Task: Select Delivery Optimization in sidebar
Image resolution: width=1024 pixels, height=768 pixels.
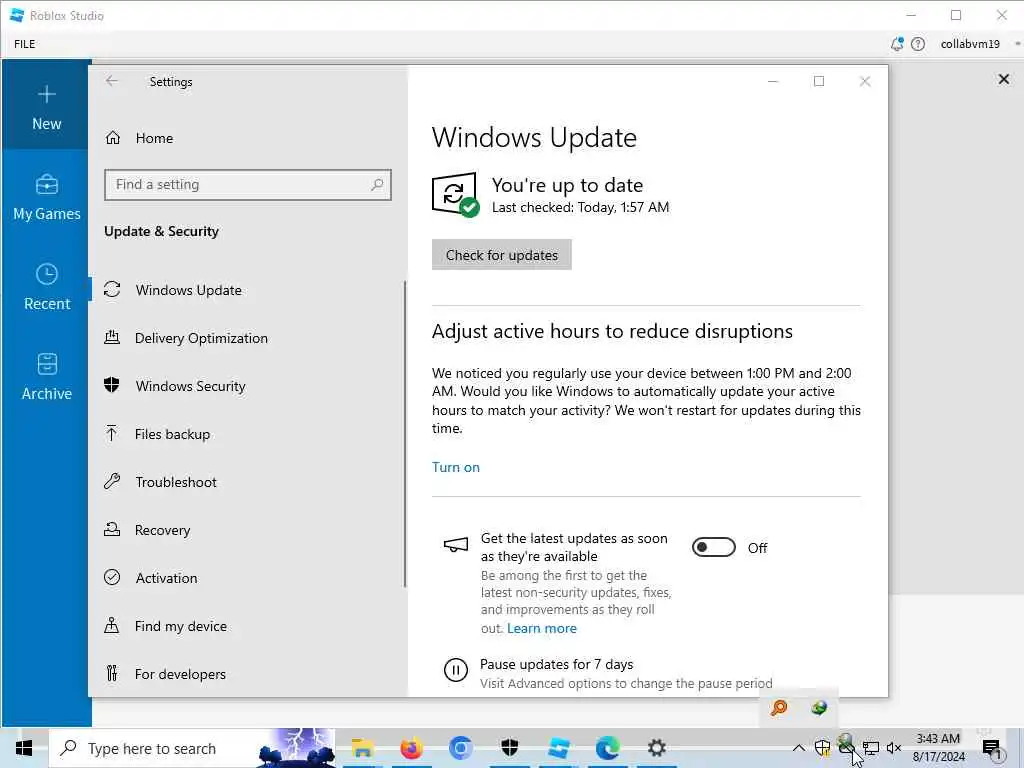Action: [248, 338]
